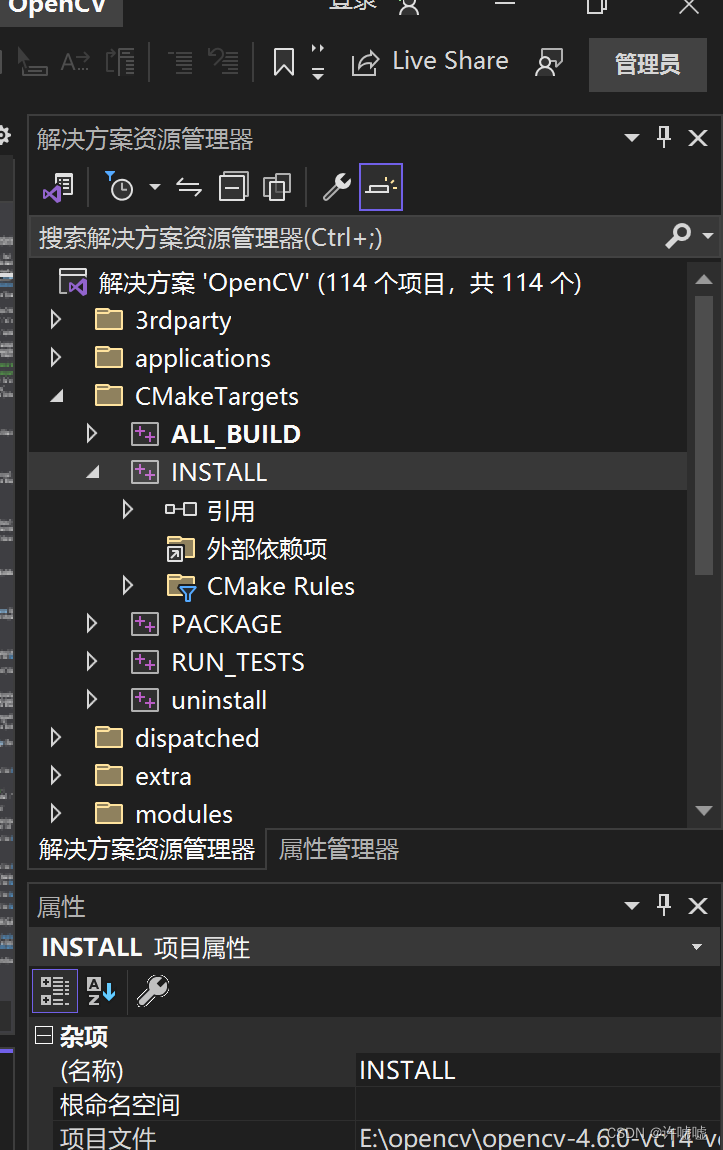This screenshot has width=723, height=1150.
Task: Toggle the bookmark icon in toolbar
Action: pyautogui.click(x=284, y=62)
